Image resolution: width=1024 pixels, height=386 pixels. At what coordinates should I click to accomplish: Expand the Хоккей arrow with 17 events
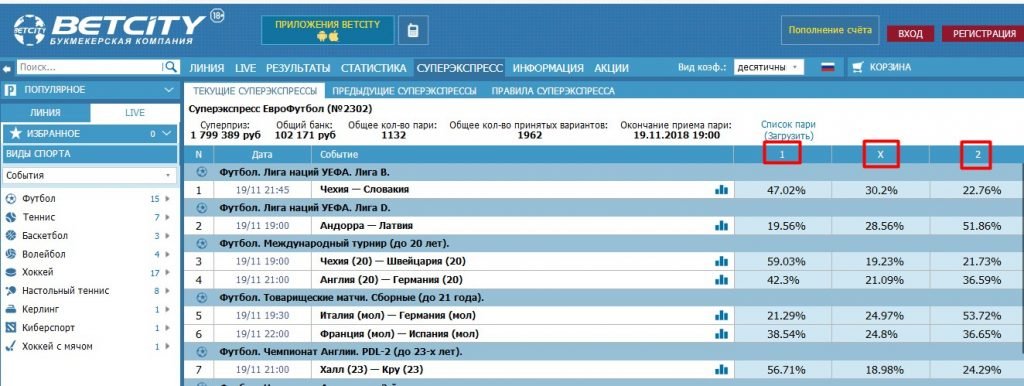(168, 272)
